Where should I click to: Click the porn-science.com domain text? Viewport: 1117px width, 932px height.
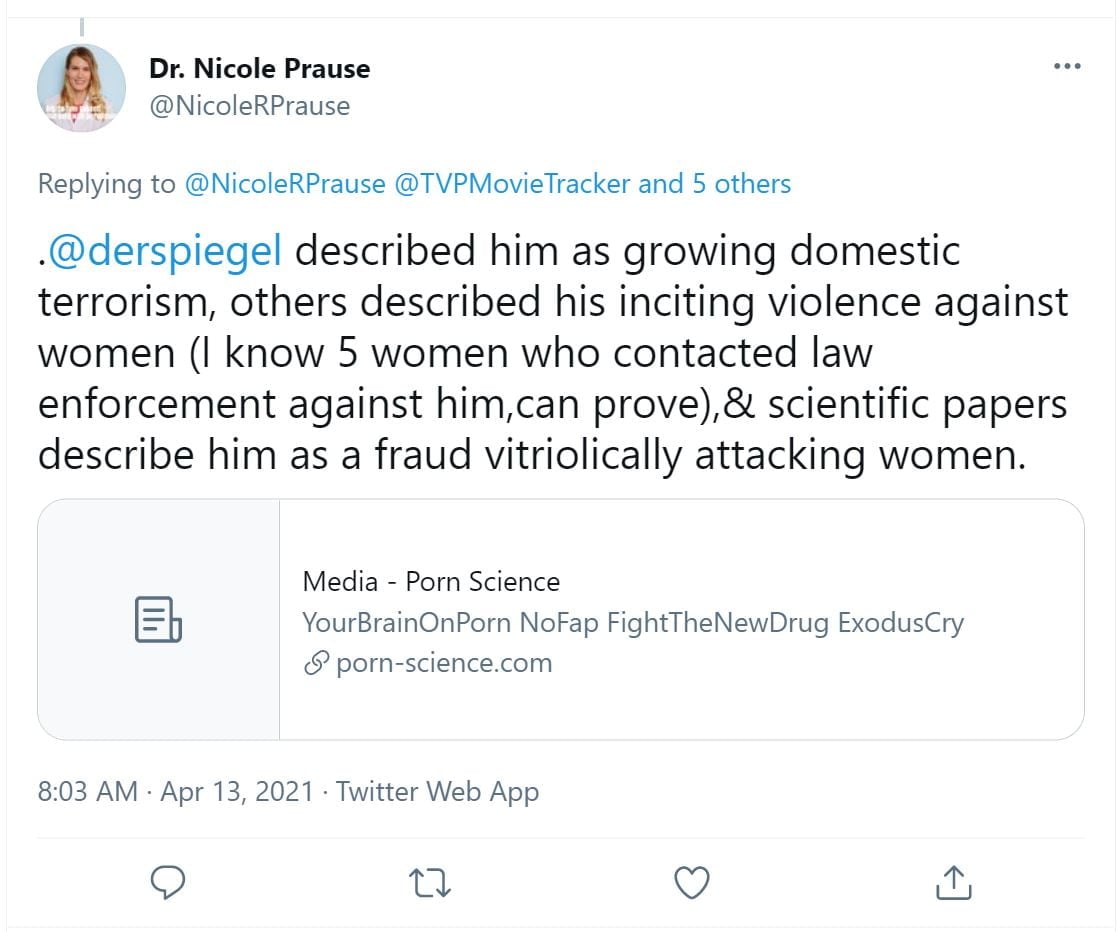[444, 663]
